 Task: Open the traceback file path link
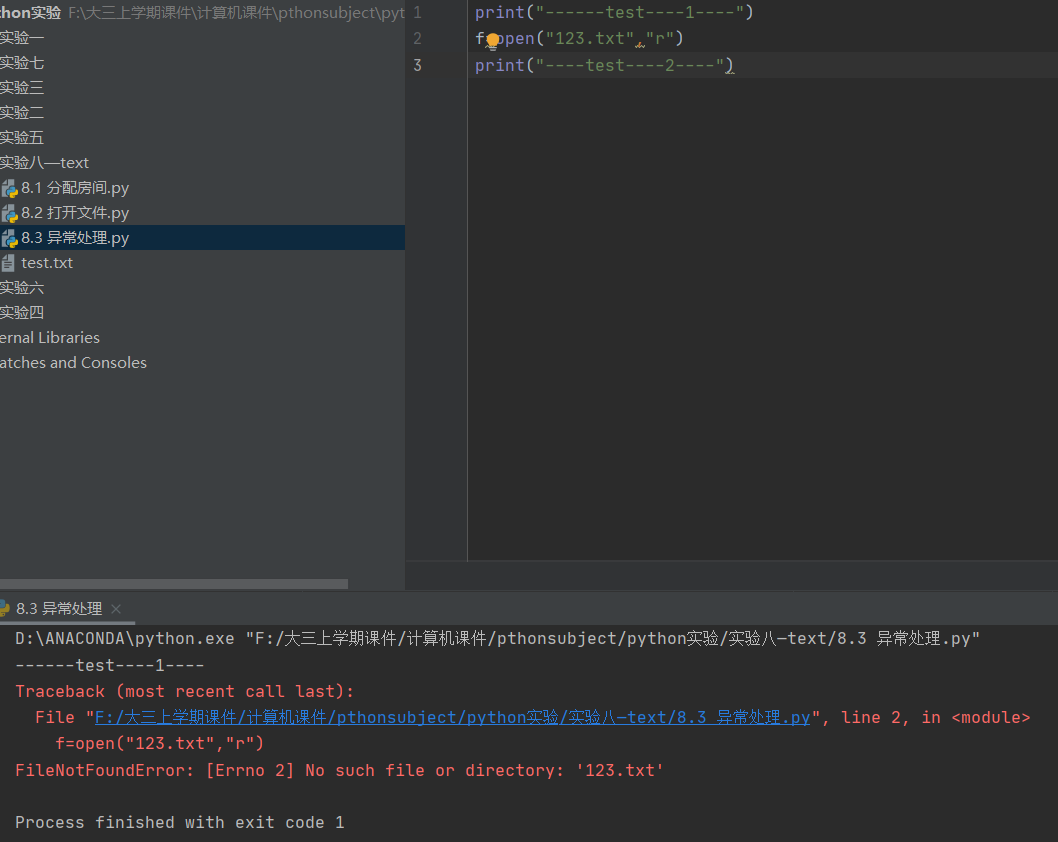pos(452,717)
